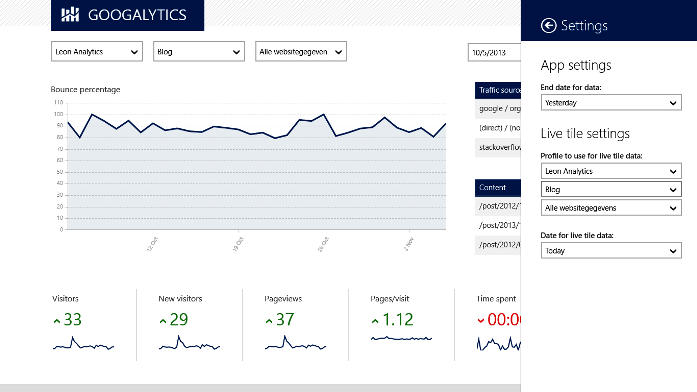Click the Pages/visit sparkline chart

pyautogui.click(x=401, y=339)
